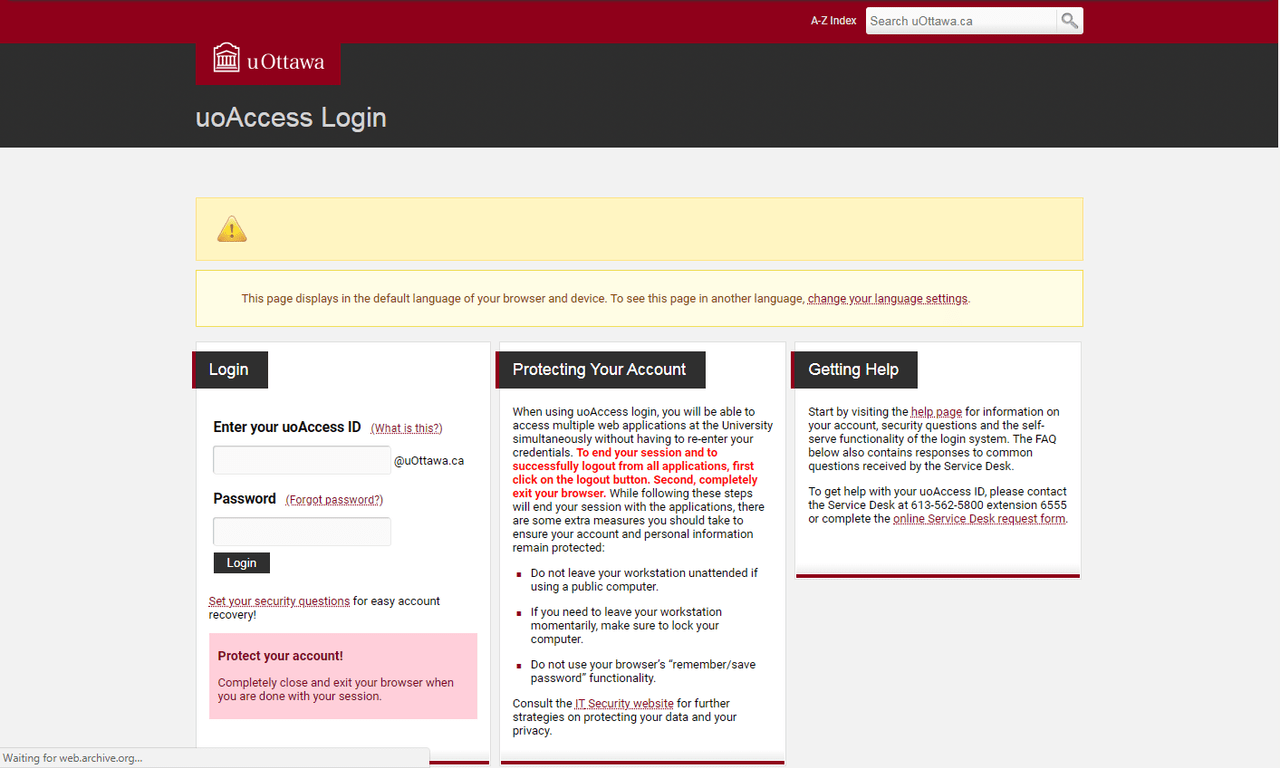
Task: Select the Login panel header
Action: click(x=229, y=369)
